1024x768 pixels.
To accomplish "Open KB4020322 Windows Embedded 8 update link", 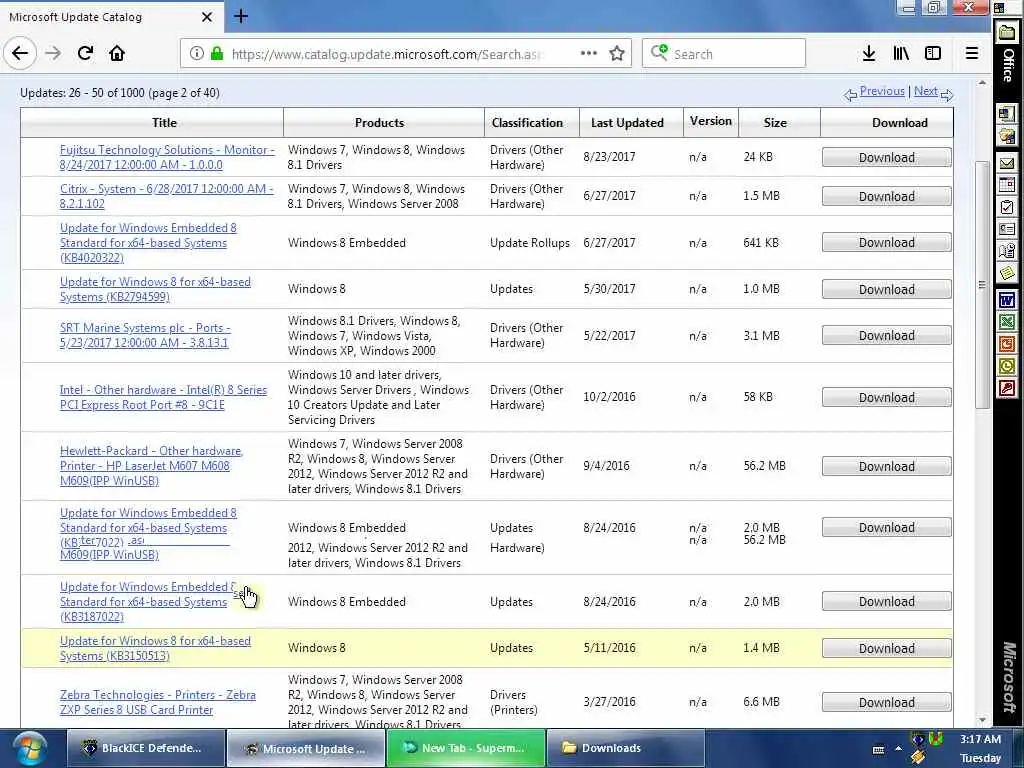I will click(148, 242).
